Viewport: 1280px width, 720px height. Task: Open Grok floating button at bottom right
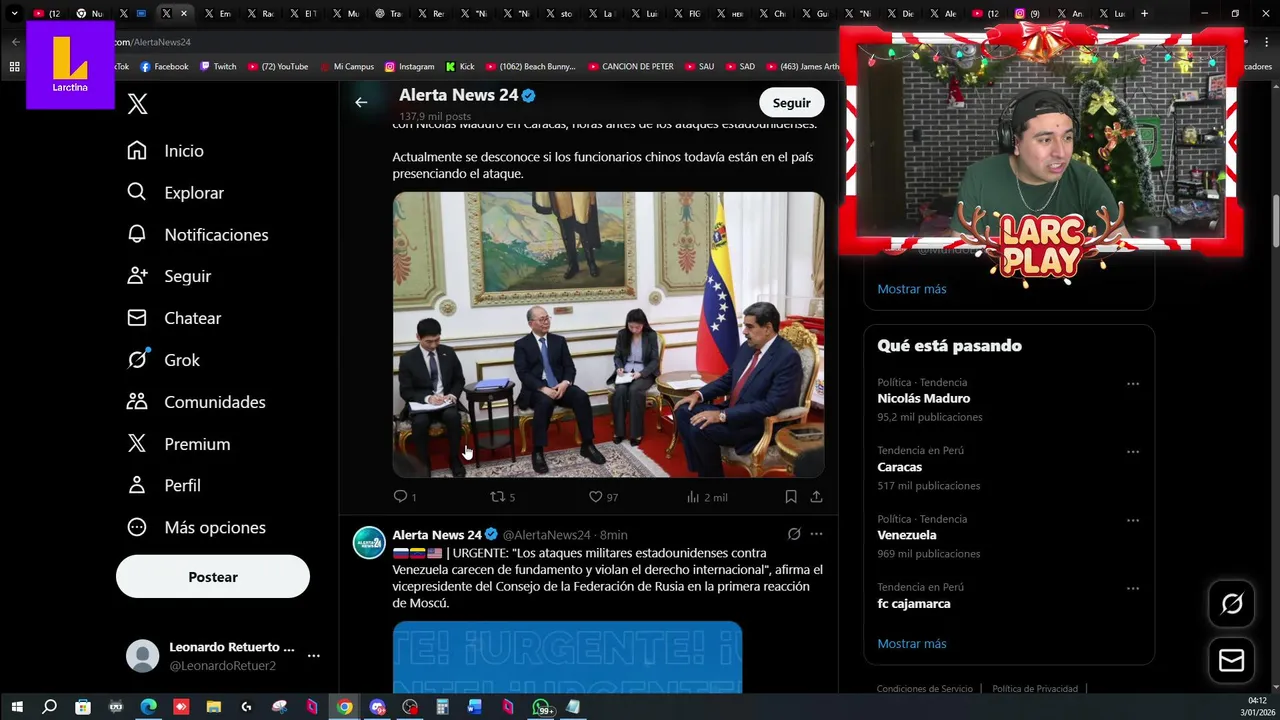(x=1232, y=603)
